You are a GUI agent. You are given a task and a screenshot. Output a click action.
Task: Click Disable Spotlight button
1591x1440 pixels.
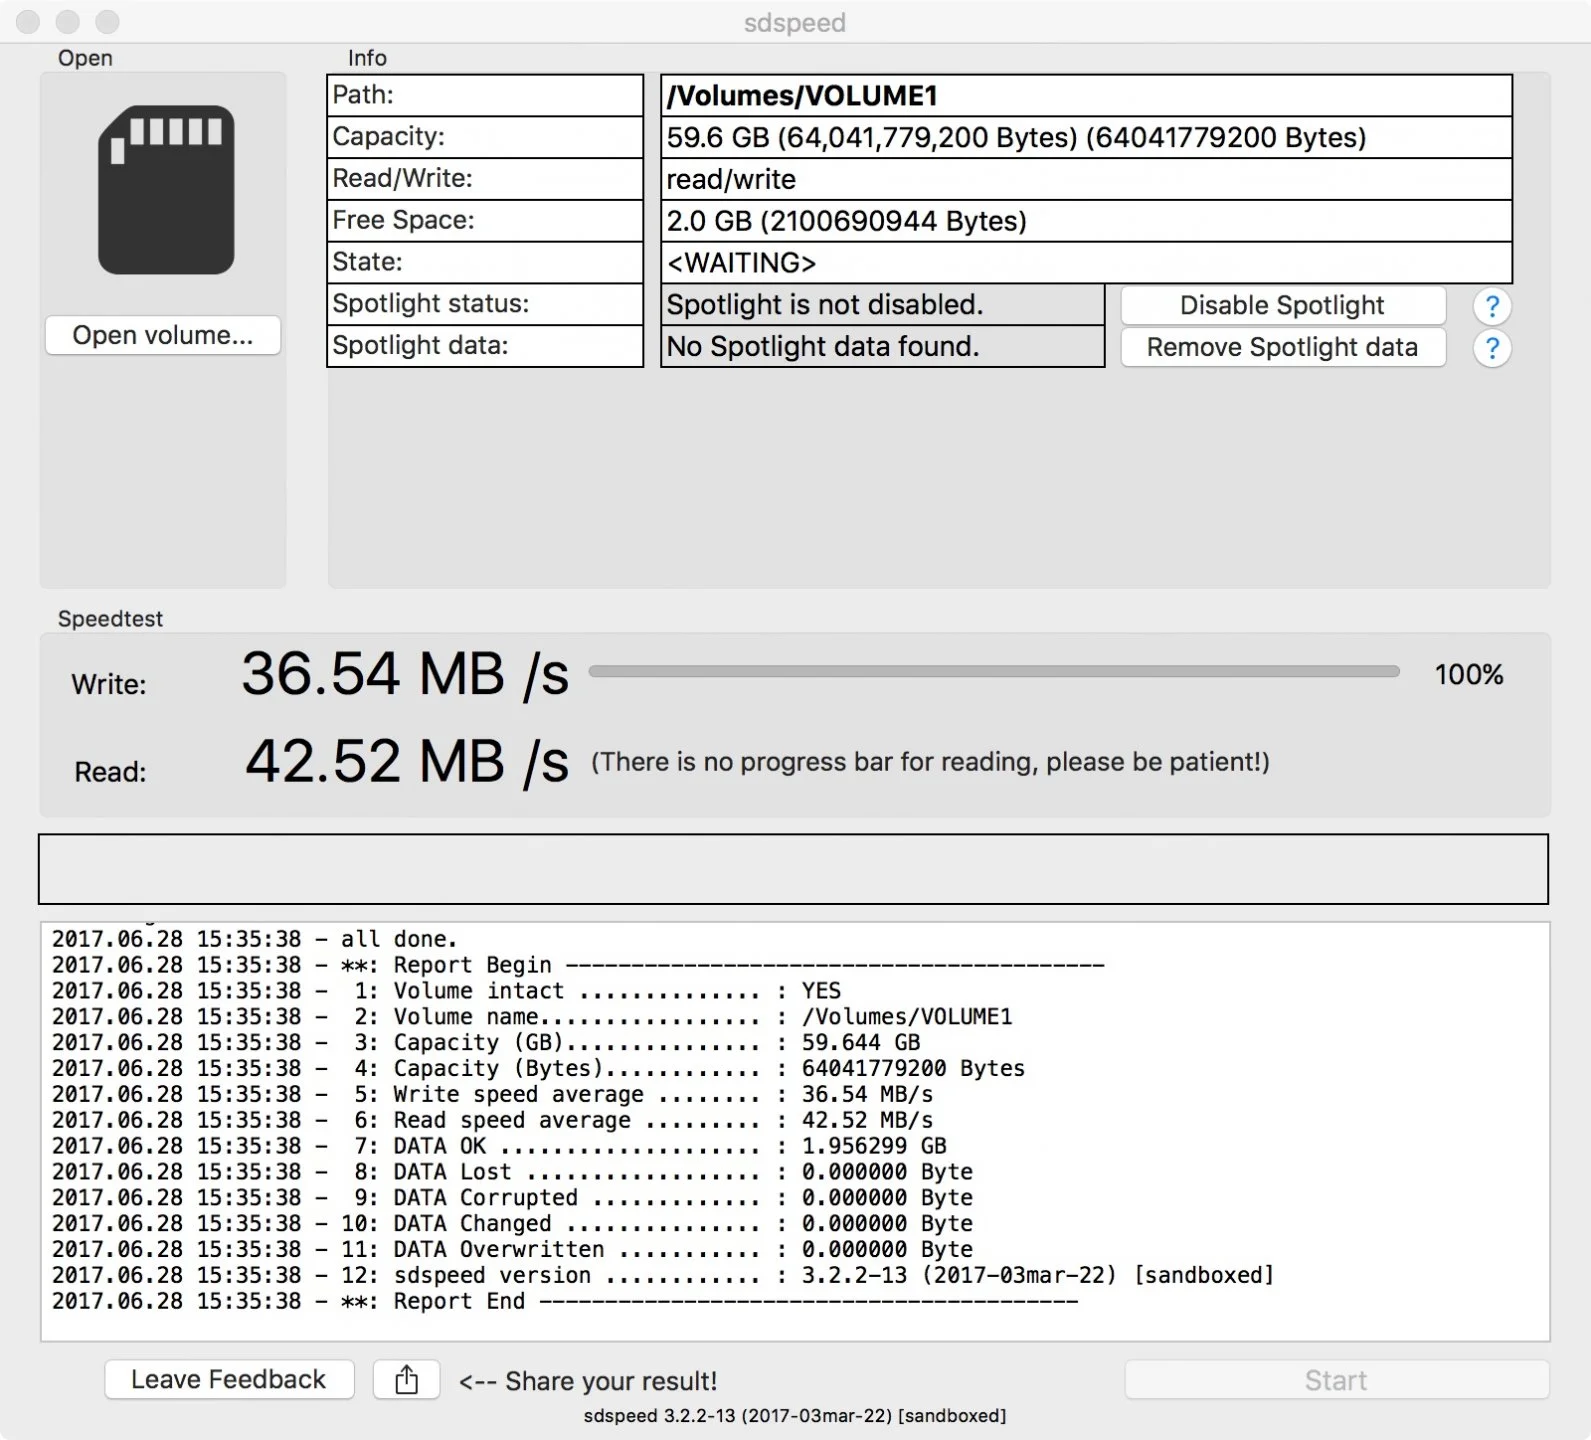1283,305
